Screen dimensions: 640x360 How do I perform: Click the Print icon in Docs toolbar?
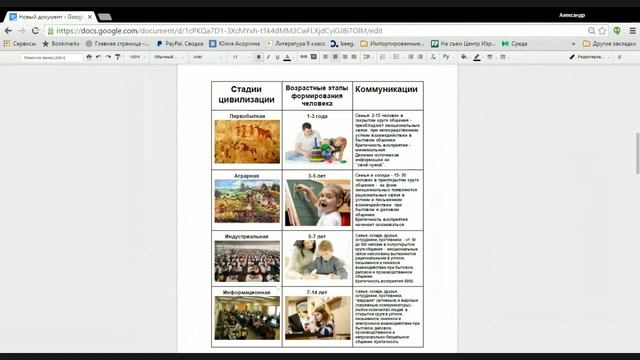(x=89, y=57)
